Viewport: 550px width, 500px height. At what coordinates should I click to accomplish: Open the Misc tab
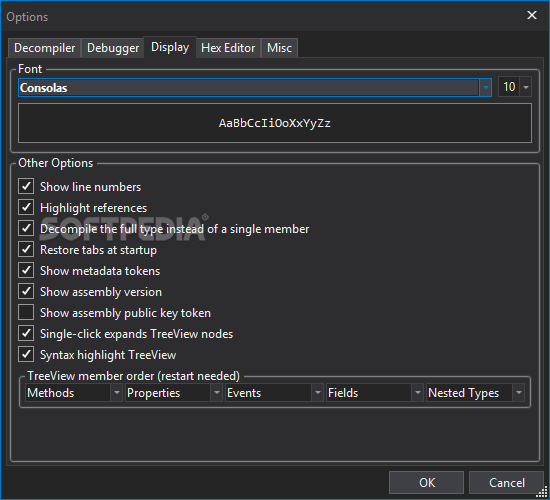279,48
